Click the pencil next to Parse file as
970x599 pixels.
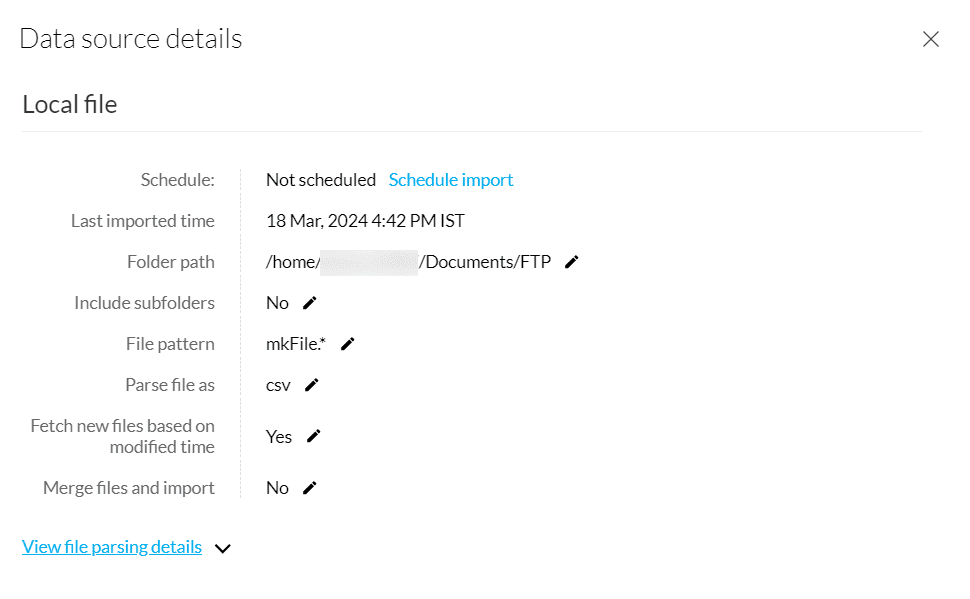[x=312, y=385]
